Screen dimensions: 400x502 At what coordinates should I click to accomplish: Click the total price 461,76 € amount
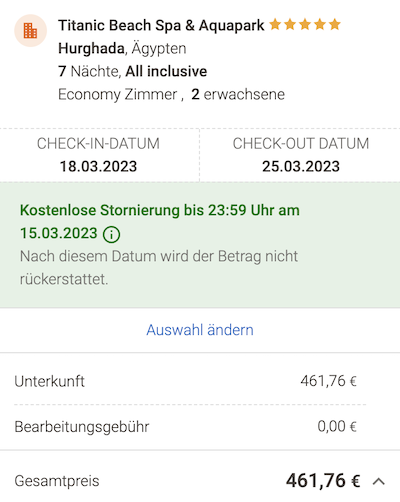point(323,481)
